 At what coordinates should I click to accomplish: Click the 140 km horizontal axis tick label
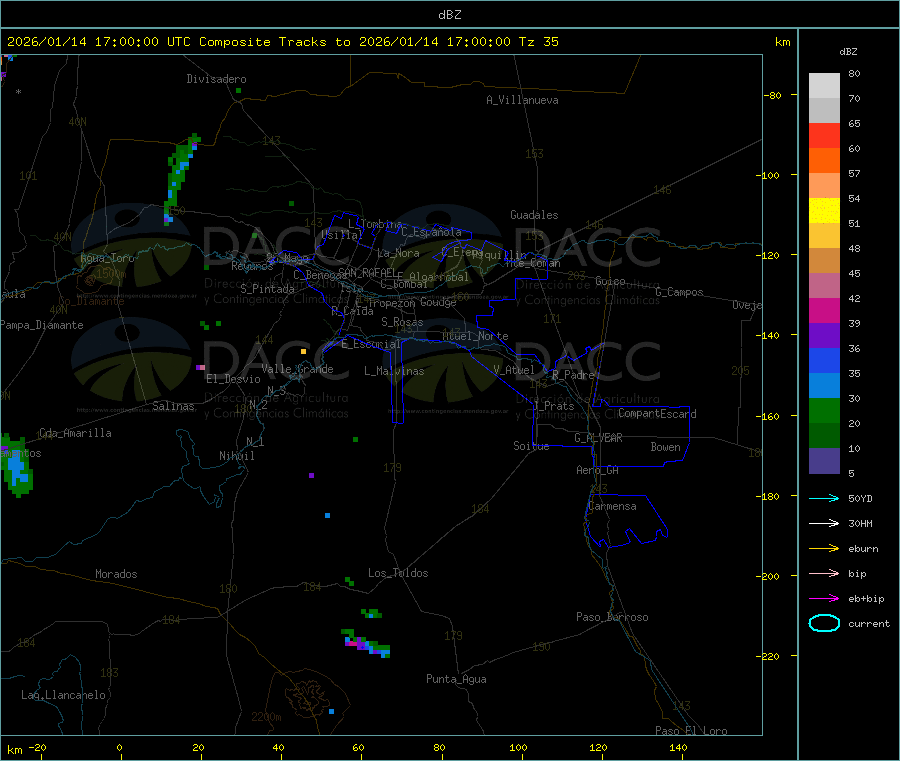[x=678, y=747]
